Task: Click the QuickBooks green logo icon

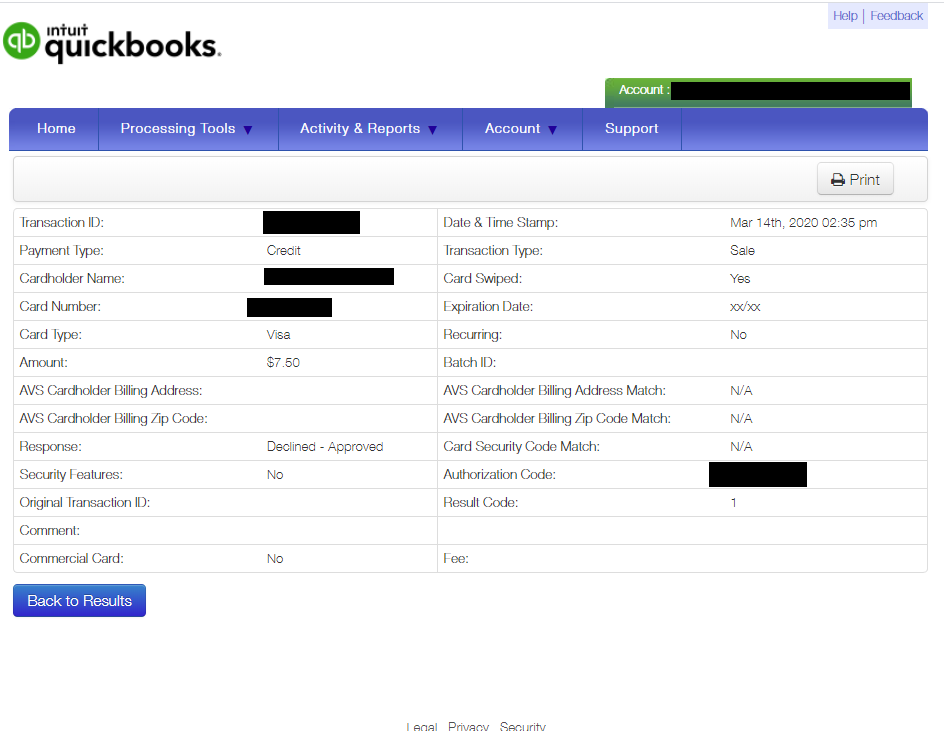Action: pyautogui.click(x=22, y=41)
